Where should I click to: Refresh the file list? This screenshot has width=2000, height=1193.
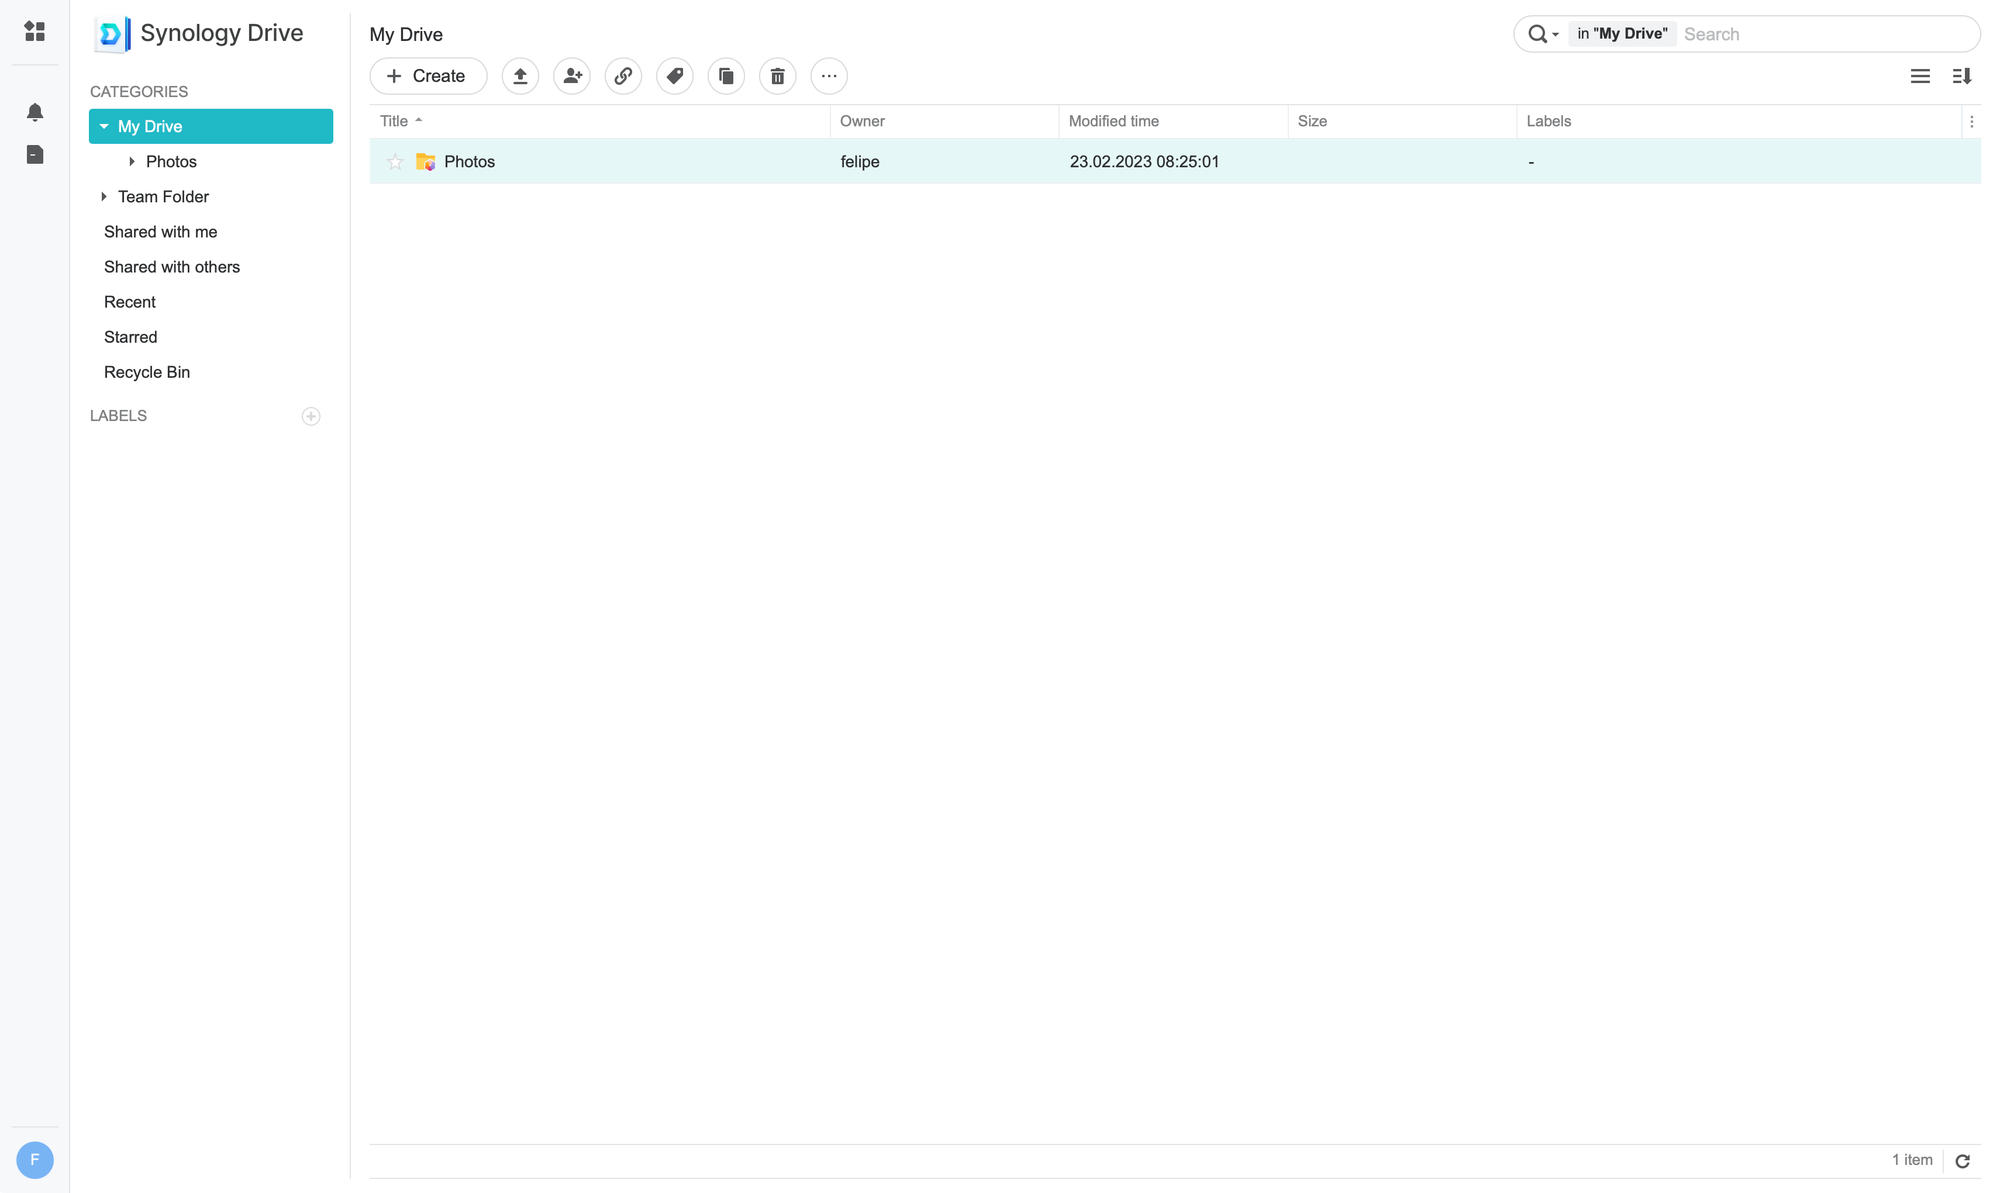(x=1963, y=1161)
